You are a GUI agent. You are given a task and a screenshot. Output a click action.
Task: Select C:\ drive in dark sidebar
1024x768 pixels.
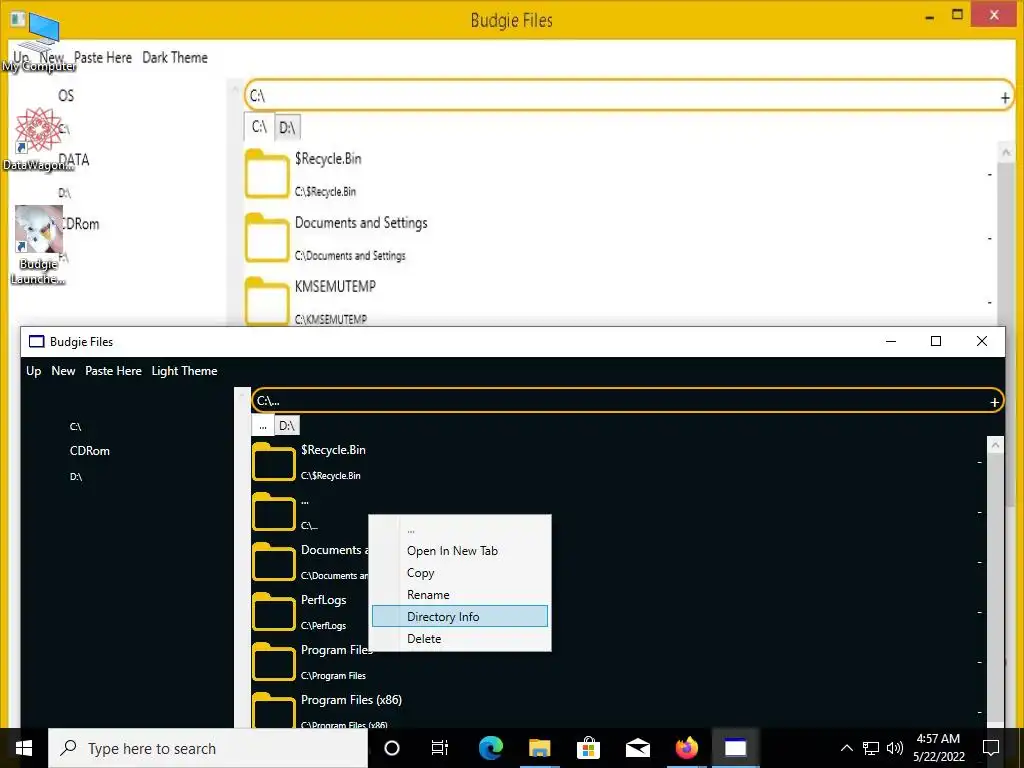(76, 426)
